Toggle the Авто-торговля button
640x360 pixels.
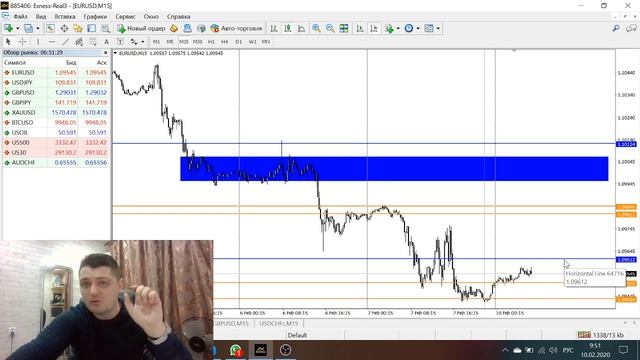(236, 28)
